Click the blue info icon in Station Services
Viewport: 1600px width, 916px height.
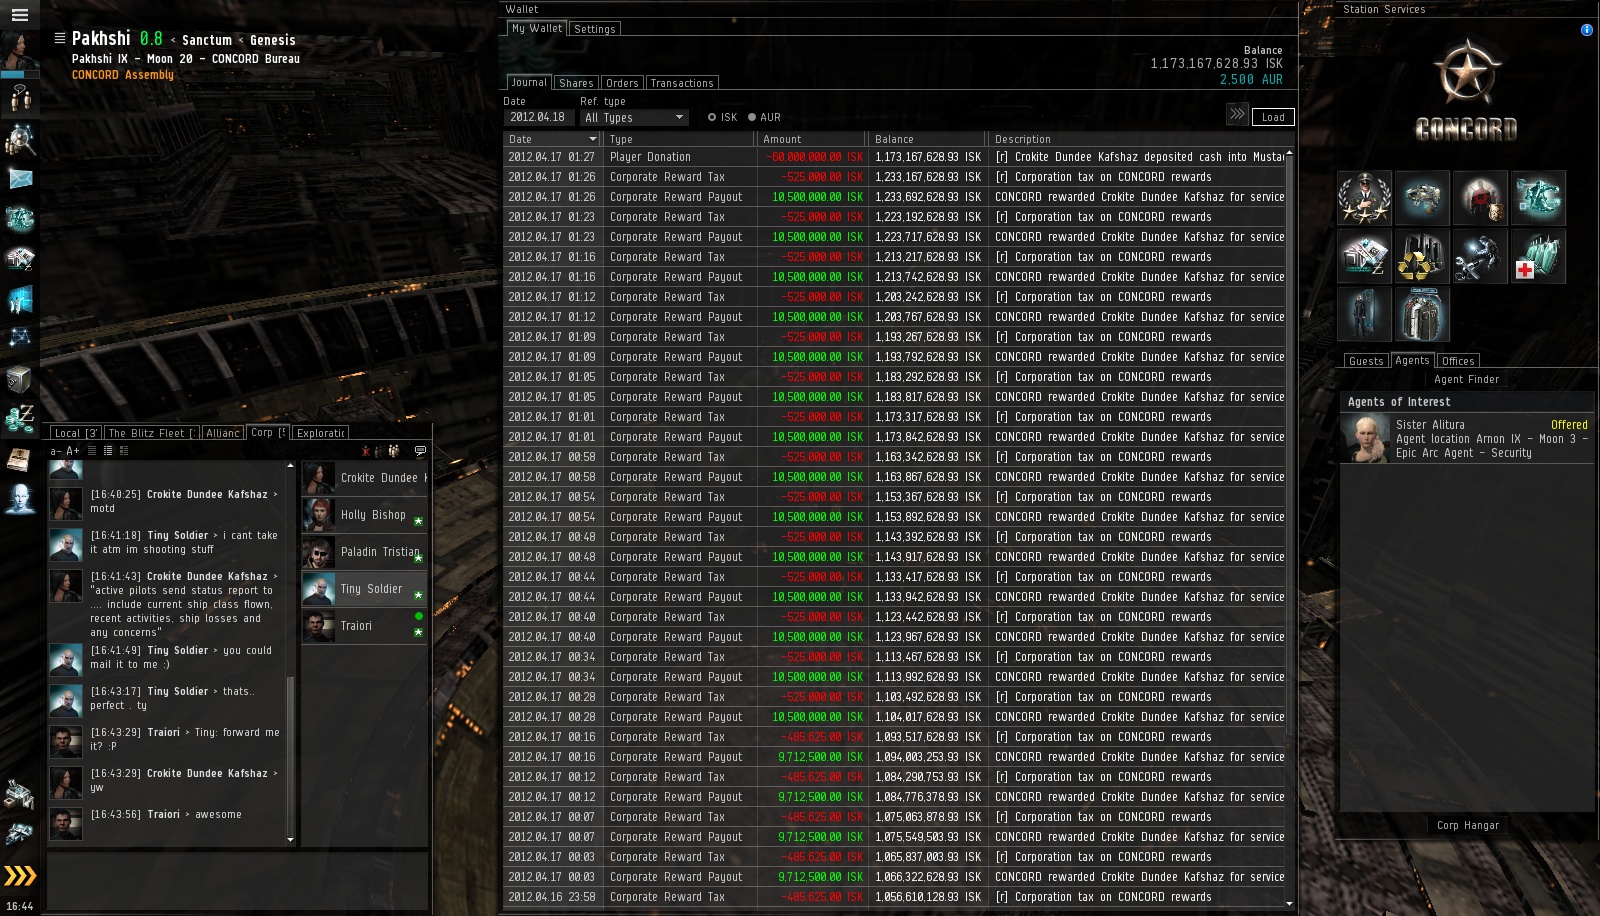(1586, 30)
